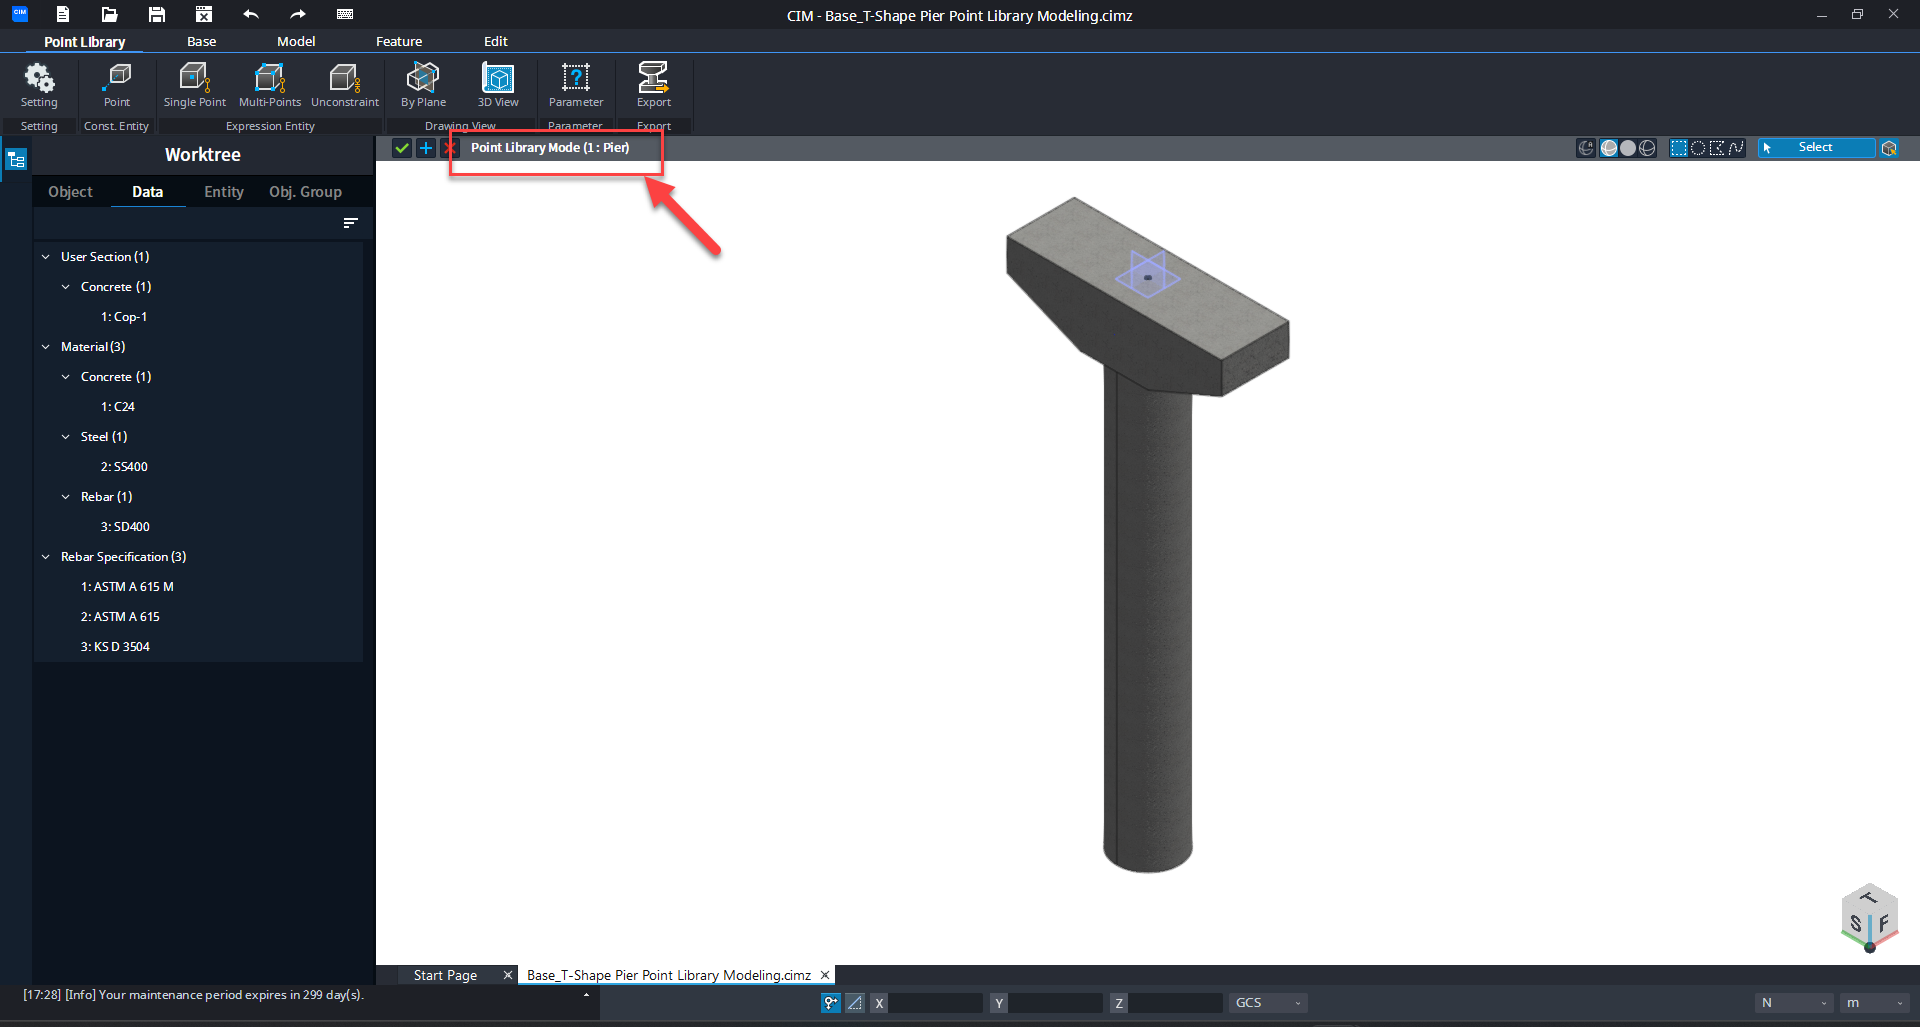
Task: Enable shaded-with-edges display mode
Action: tap(1609, 148)
